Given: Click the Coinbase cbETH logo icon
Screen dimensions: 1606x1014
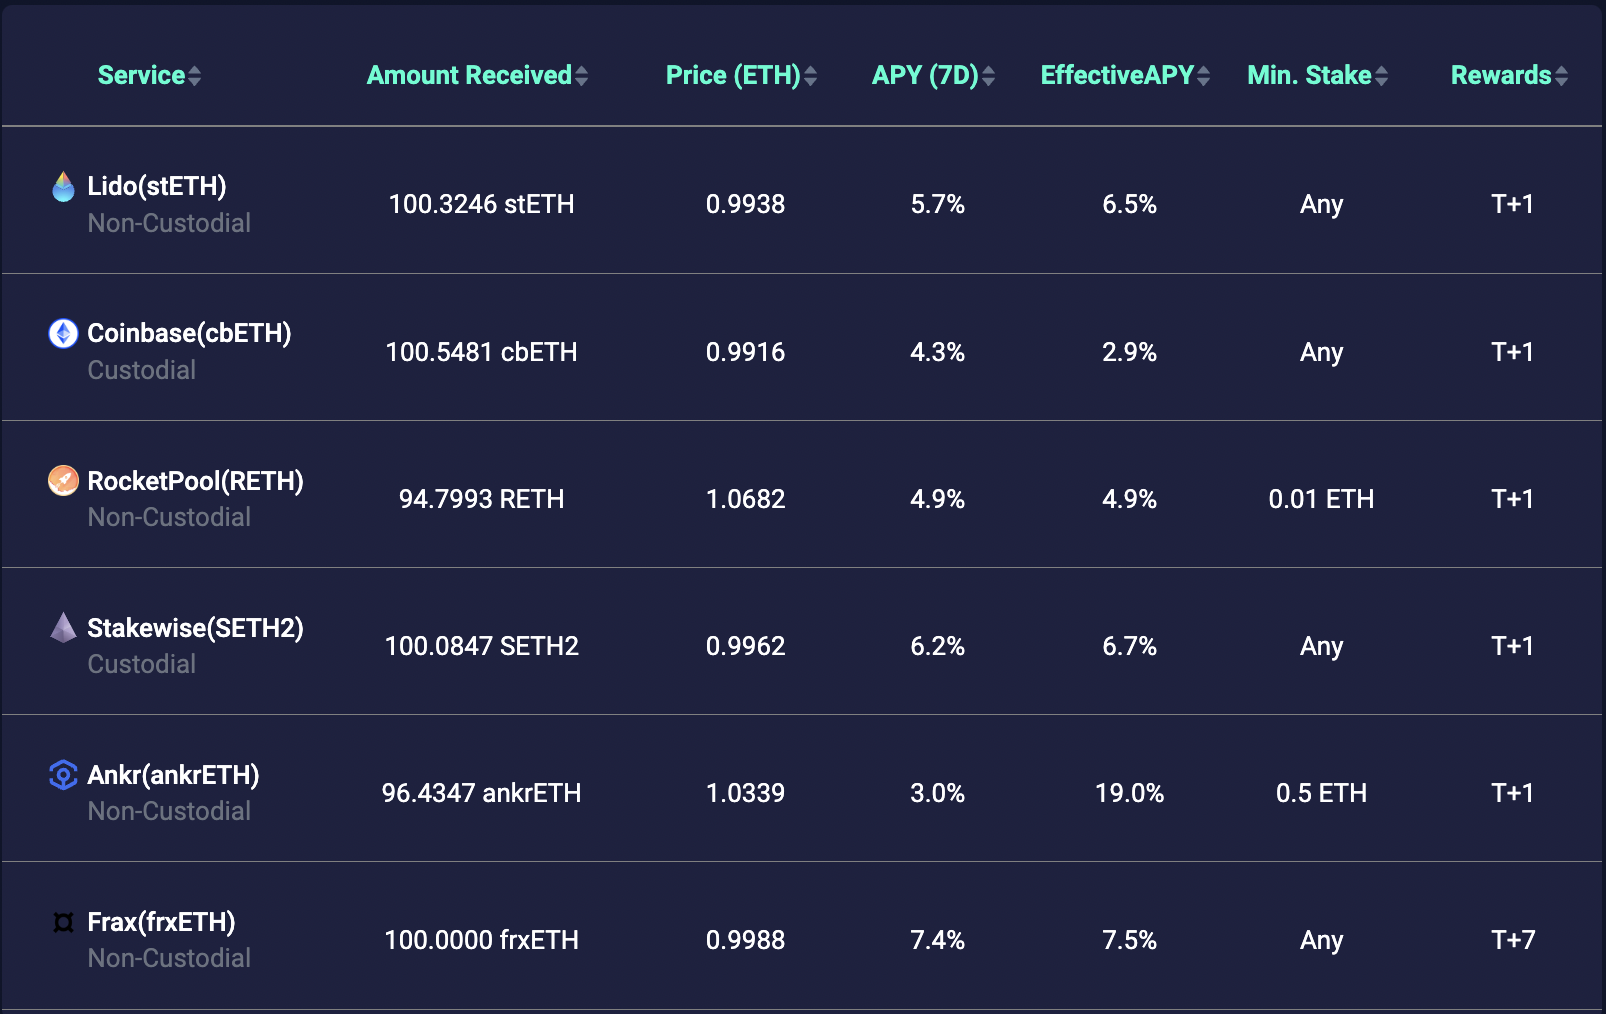Looking at the screenshot, I should point(63,333).
